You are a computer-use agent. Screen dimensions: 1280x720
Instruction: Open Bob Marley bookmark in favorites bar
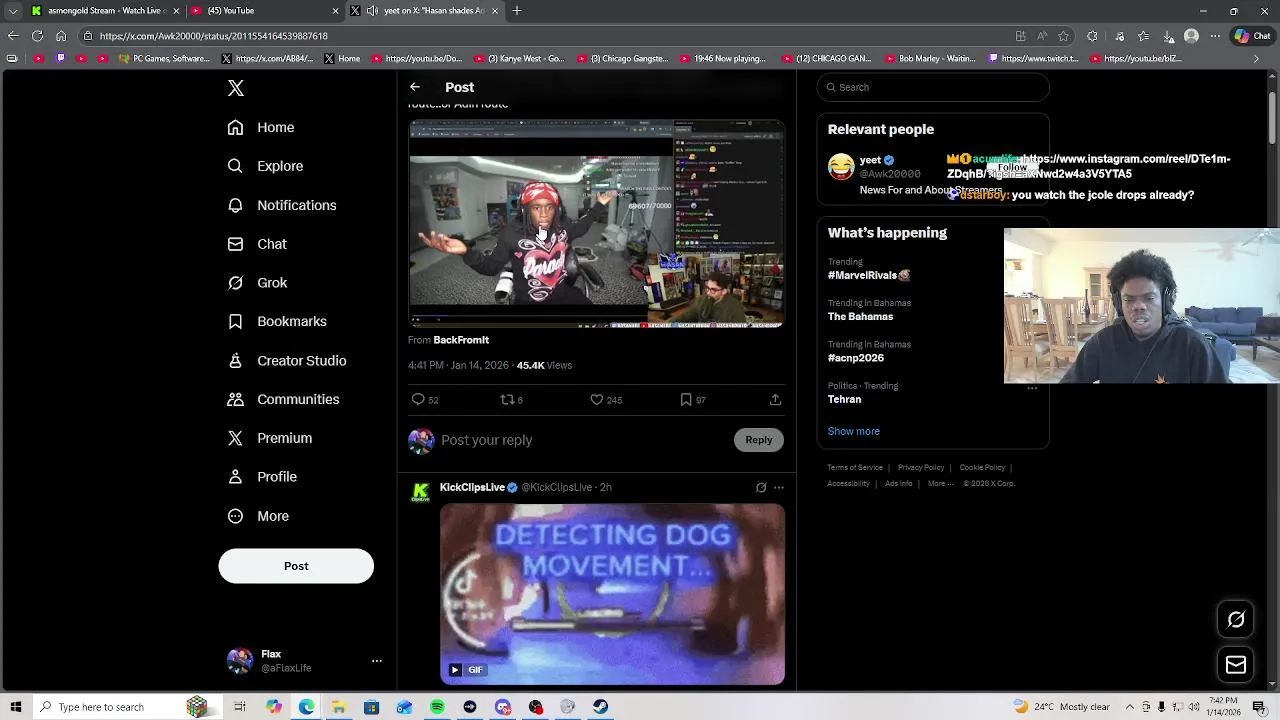[930, 59]
